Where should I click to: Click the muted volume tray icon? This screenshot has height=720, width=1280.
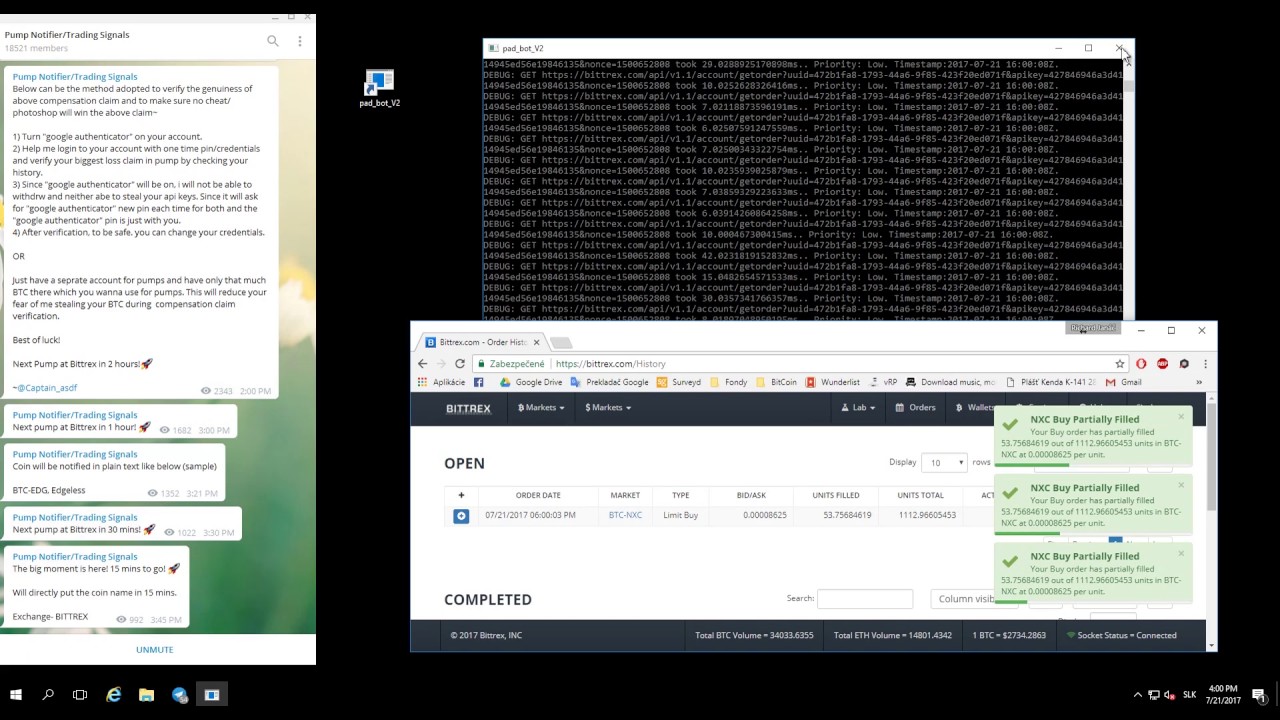[x=1169, y=695]
